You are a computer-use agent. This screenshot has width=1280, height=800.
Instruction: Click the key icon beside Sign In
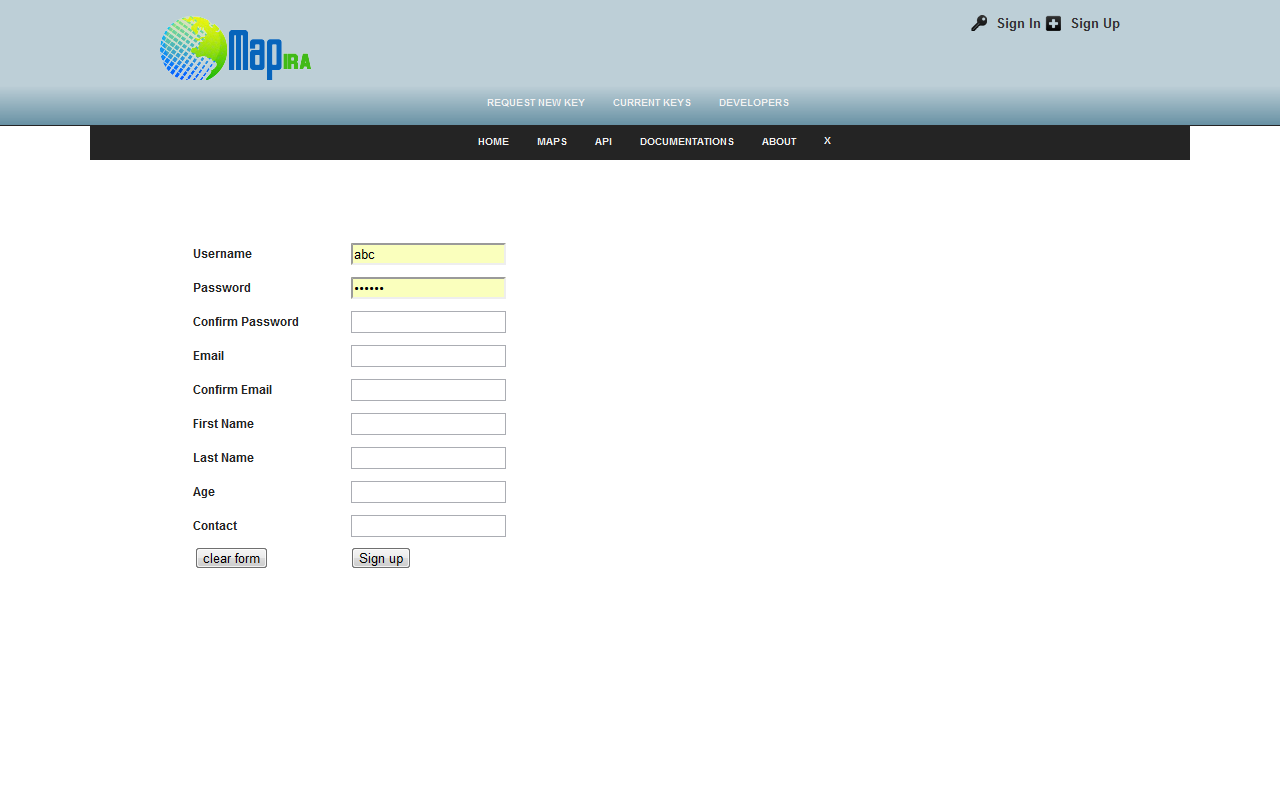point(977,22)
